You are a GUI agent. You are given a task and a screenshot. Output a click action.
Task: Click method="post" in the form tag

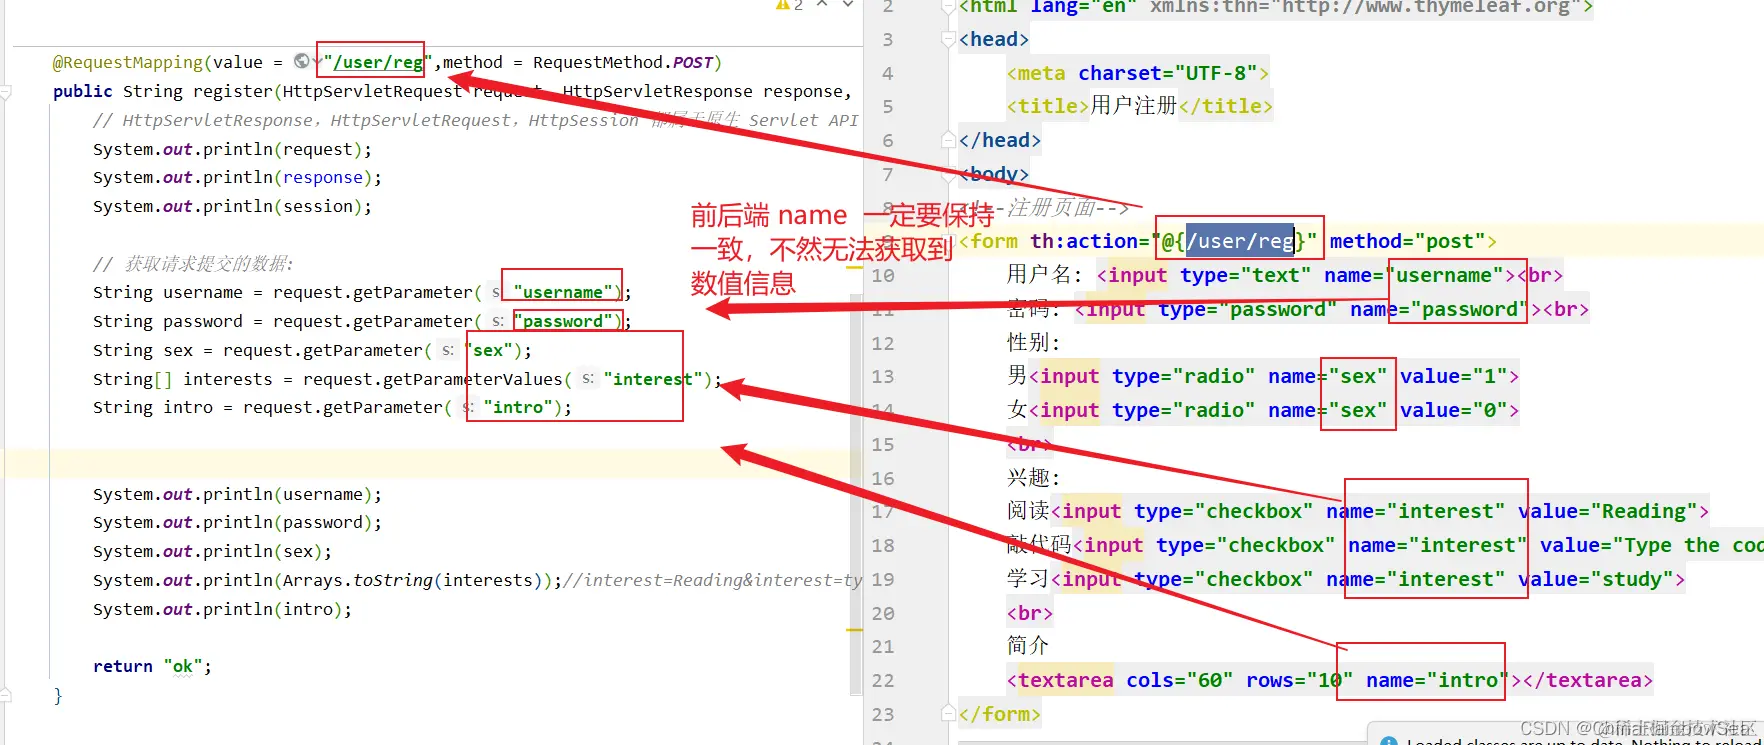pos(1407,241)
